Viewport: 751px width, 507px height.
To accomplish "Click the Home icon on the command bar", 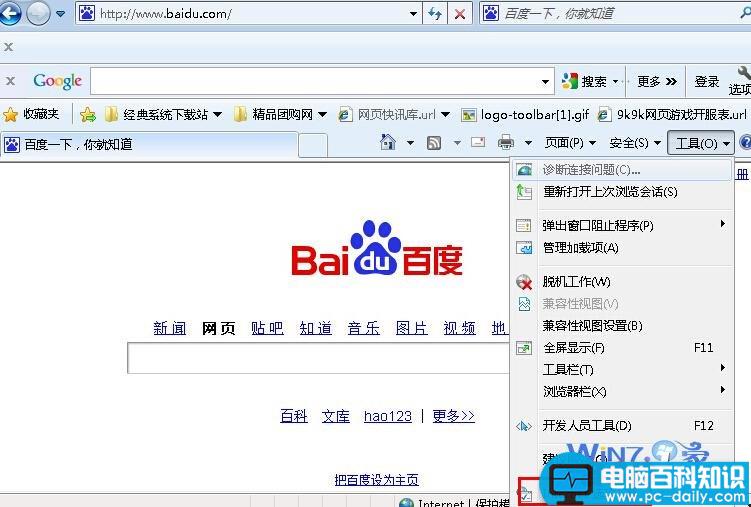I will coord(388,143).
